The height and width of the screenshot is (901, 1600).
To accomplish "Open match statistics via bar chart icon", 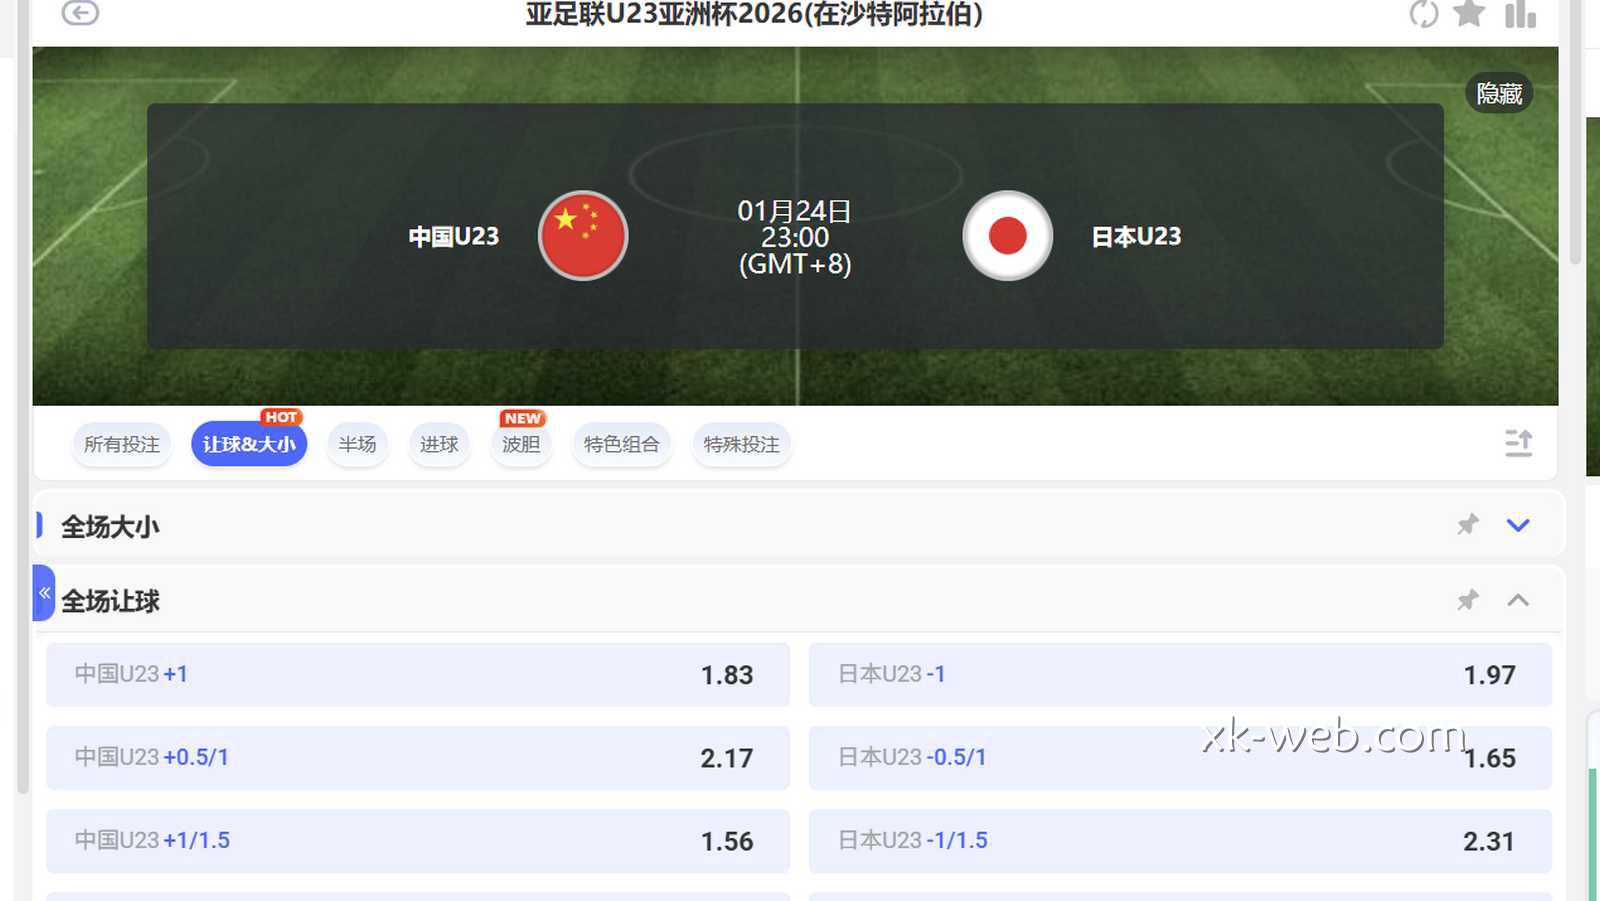I will [1519, 14].
